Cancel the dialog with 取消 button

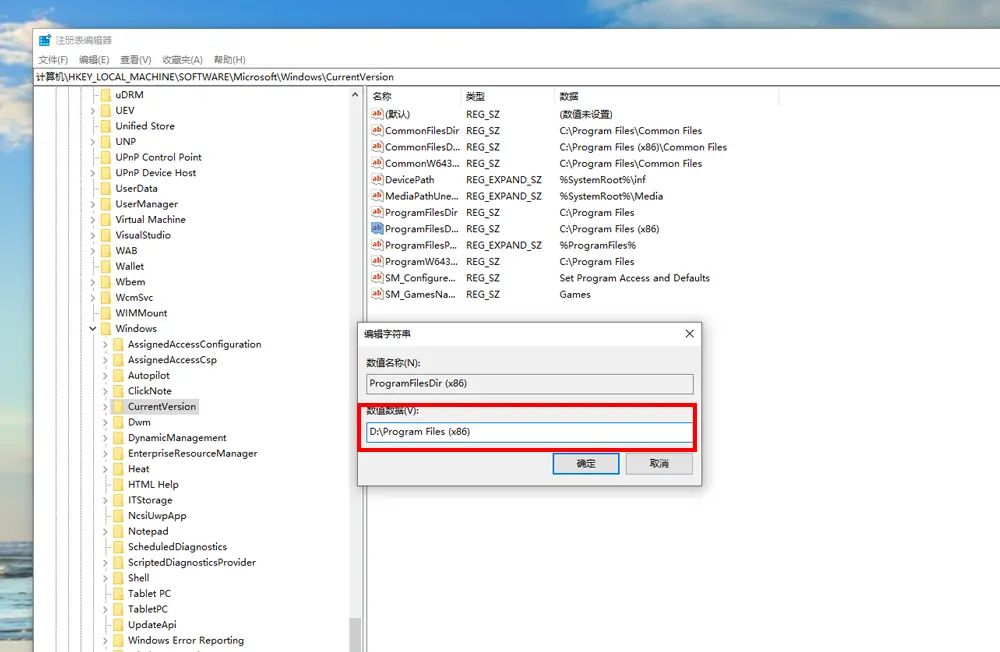click(x=659, y=464)
